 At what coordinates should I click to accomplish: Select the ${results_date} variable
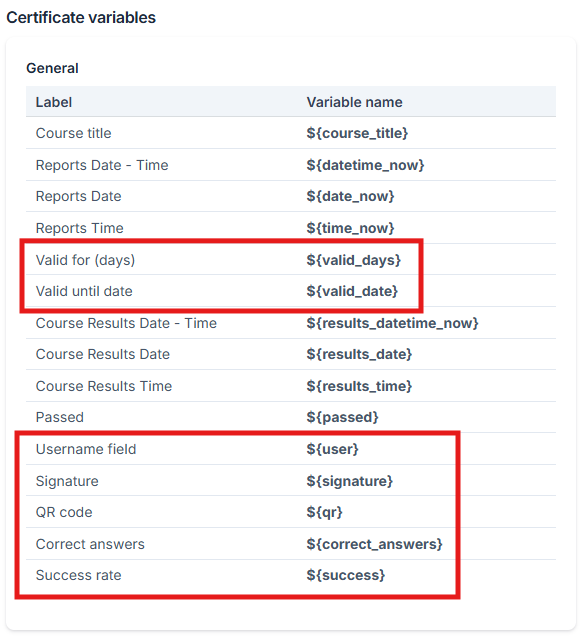(359, 355)
